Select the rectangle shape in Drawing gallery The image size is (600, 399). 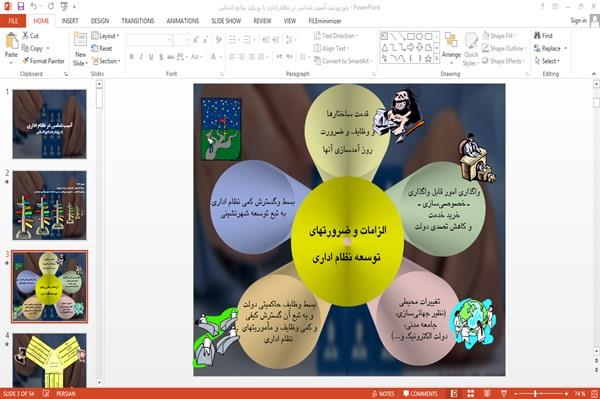(411, 36)
